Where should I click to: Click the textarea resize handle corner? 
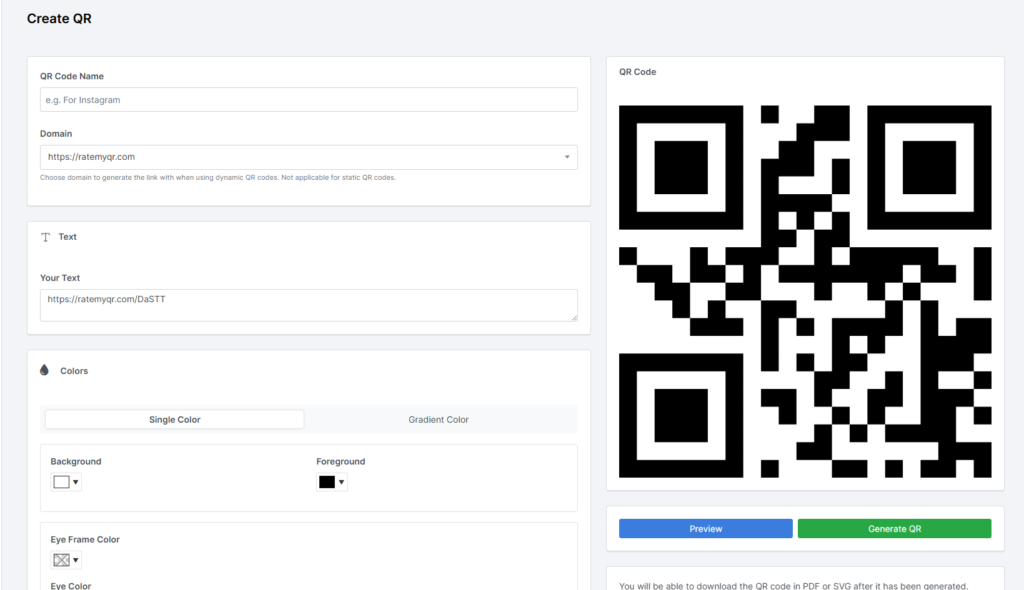[x=574, y=318]
